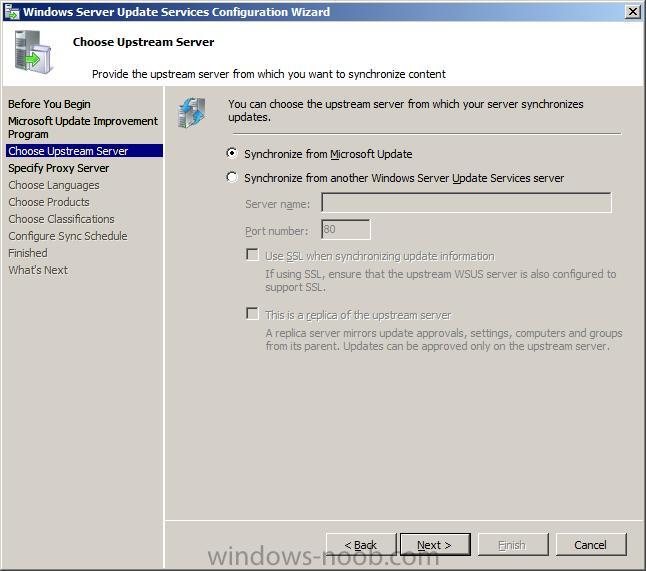This screenshot has width=646, height=571.
Task: Click the server header icon
Action: click(x=33, y=53)
